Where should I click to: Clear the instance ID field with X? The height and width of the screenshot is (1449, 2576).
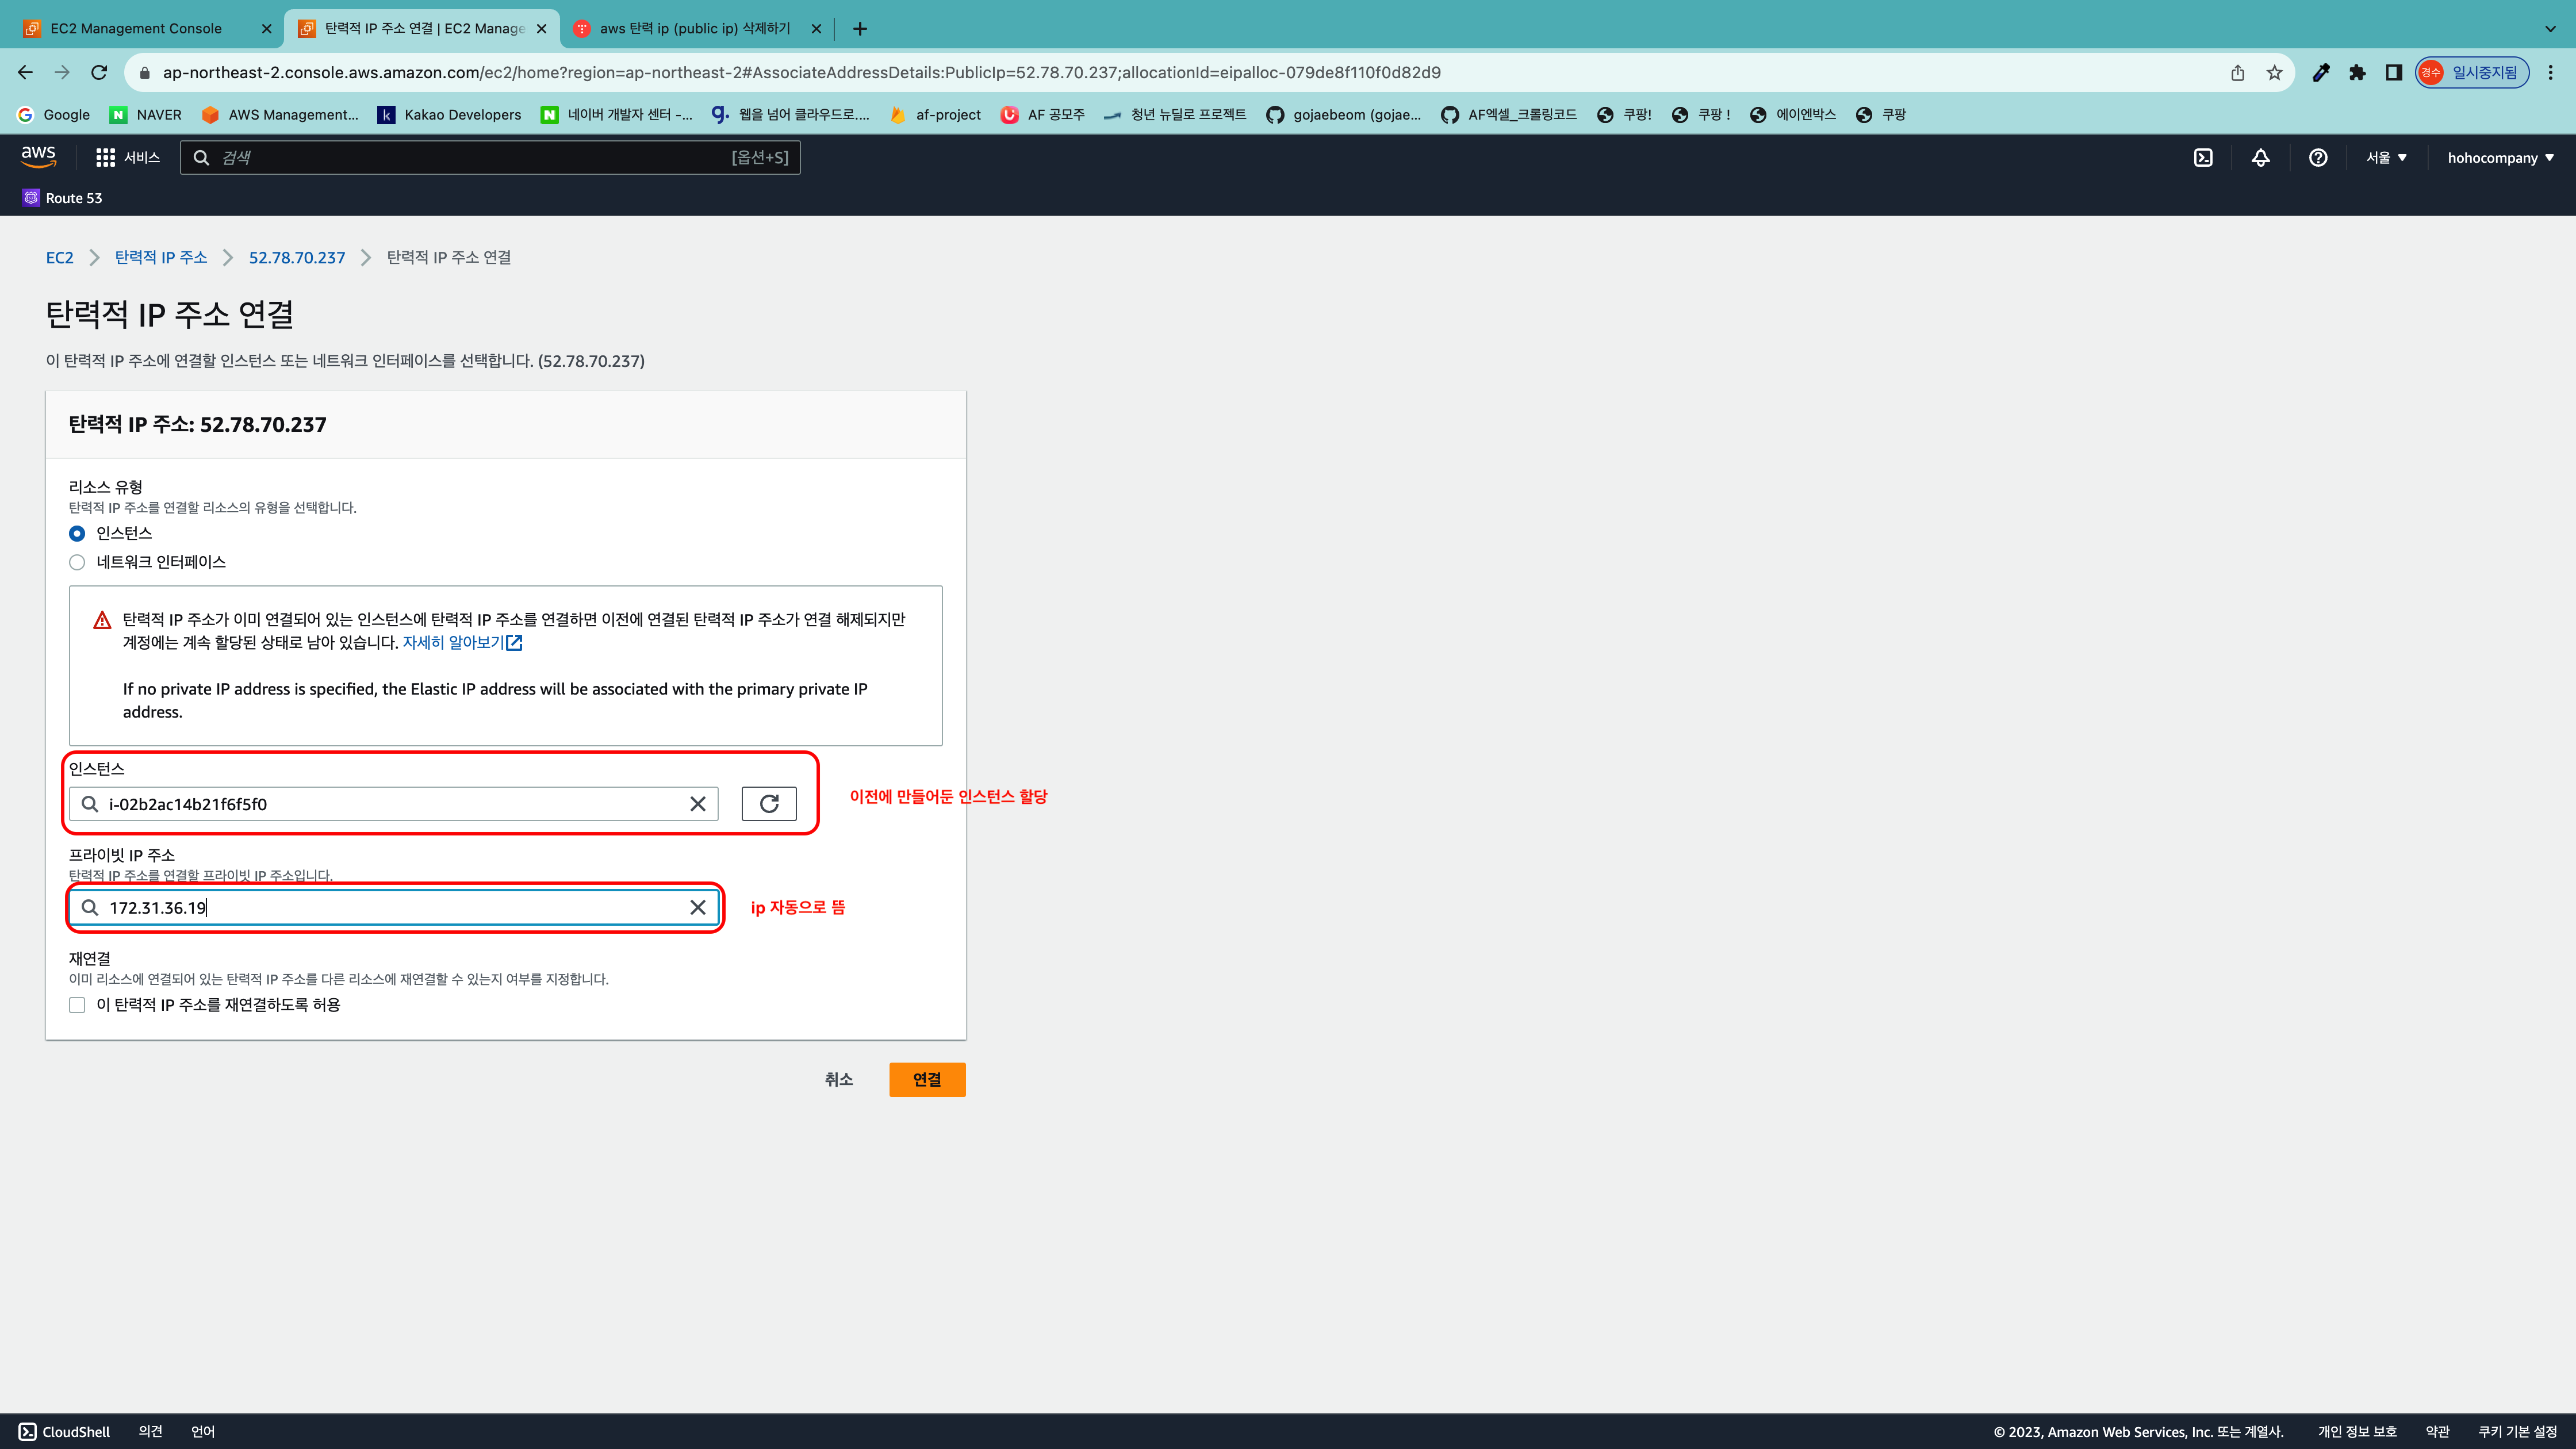pyautogui.click(x=698, y=804)
